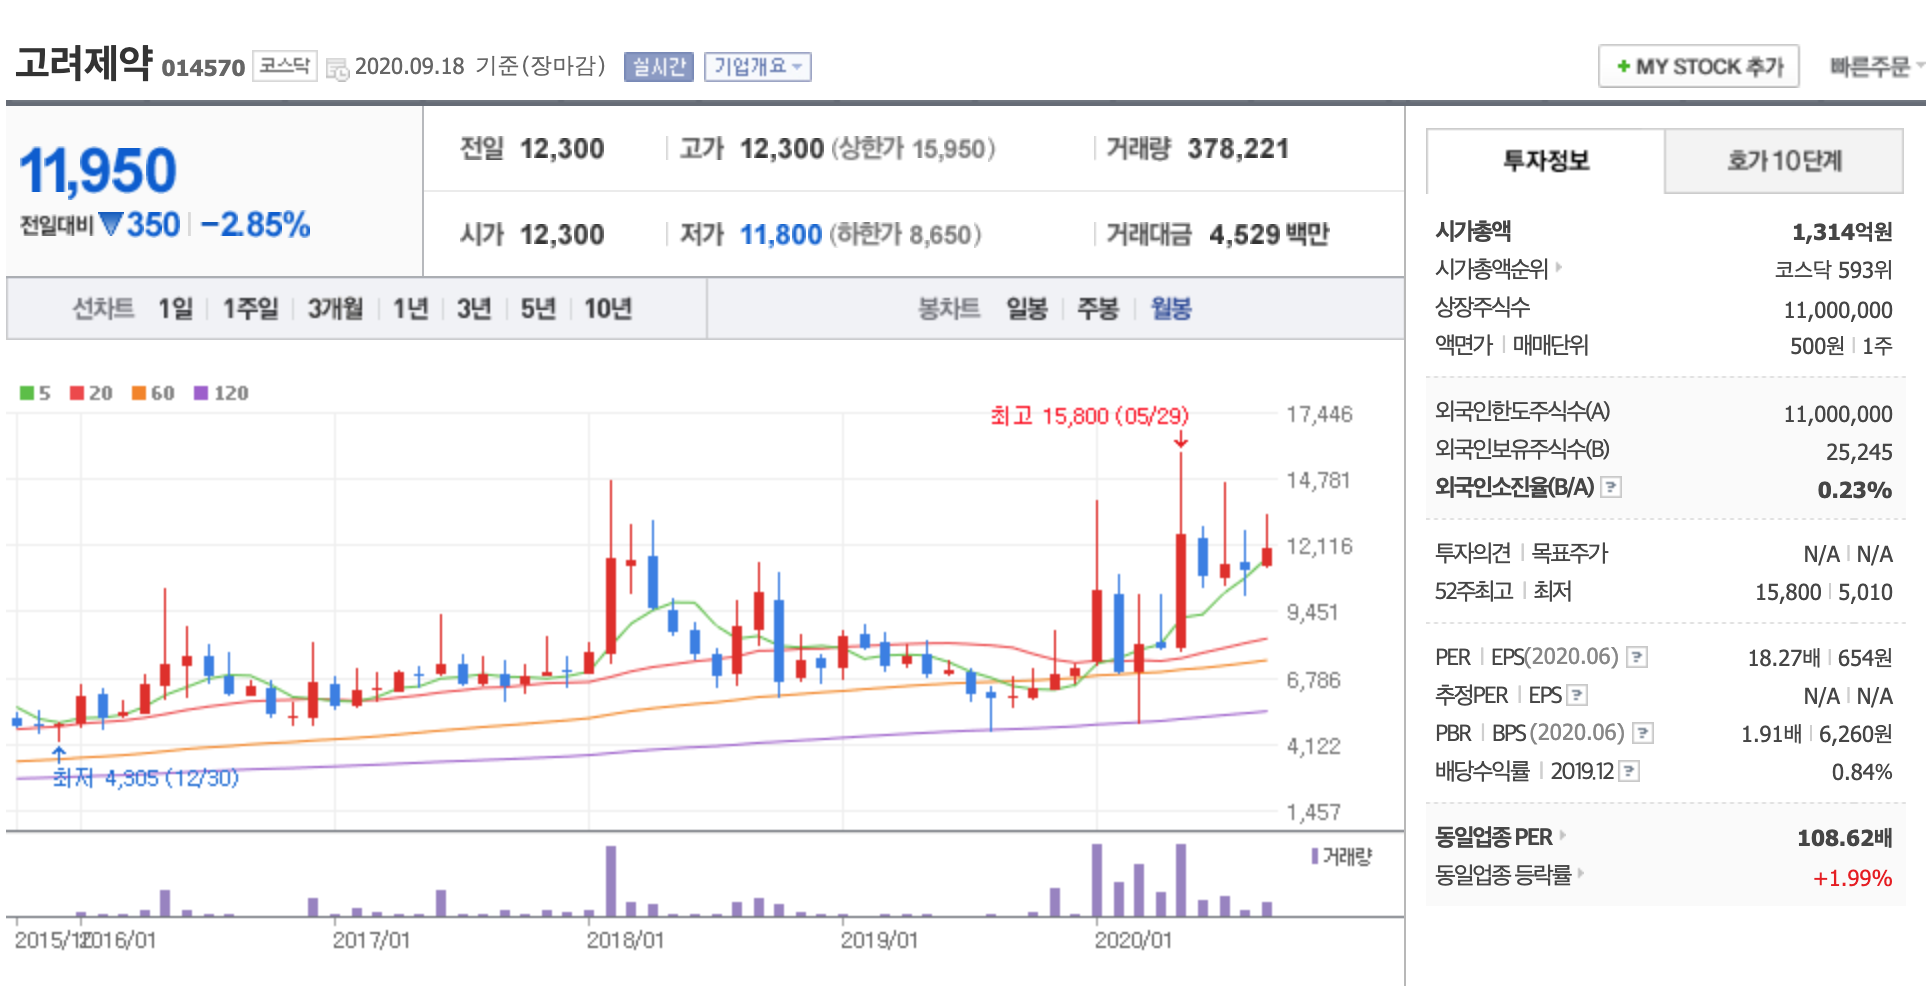Click the 최저 4,305 (12/30) chart marker

[x=146, y=778]
